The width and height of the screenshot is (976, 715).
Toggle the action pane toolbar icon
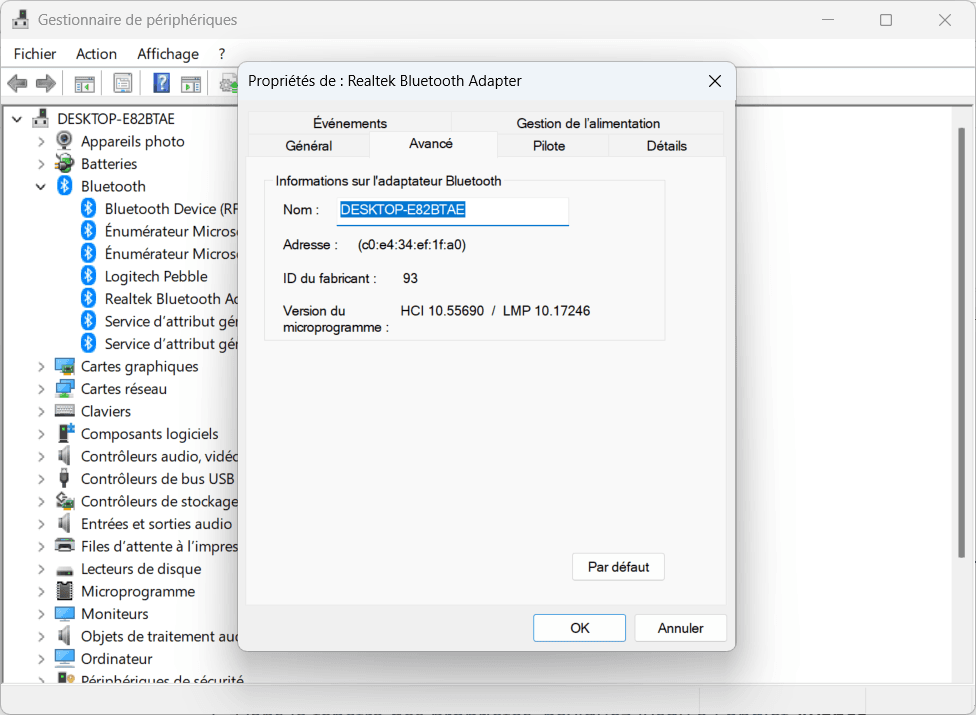191,83
